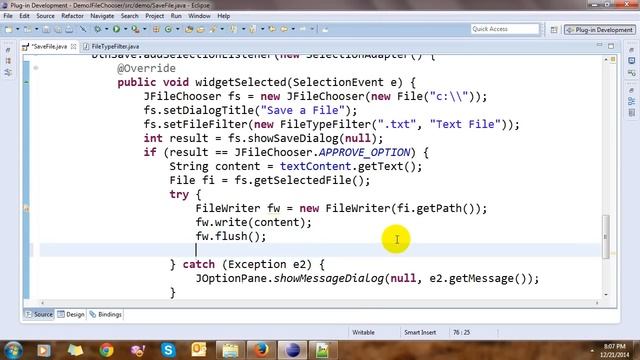Image resolution: width=640 pixels, height=360 pixels.
Task: Click the 76 : 25 cursor position entry
Action: [x=462, y=332]
